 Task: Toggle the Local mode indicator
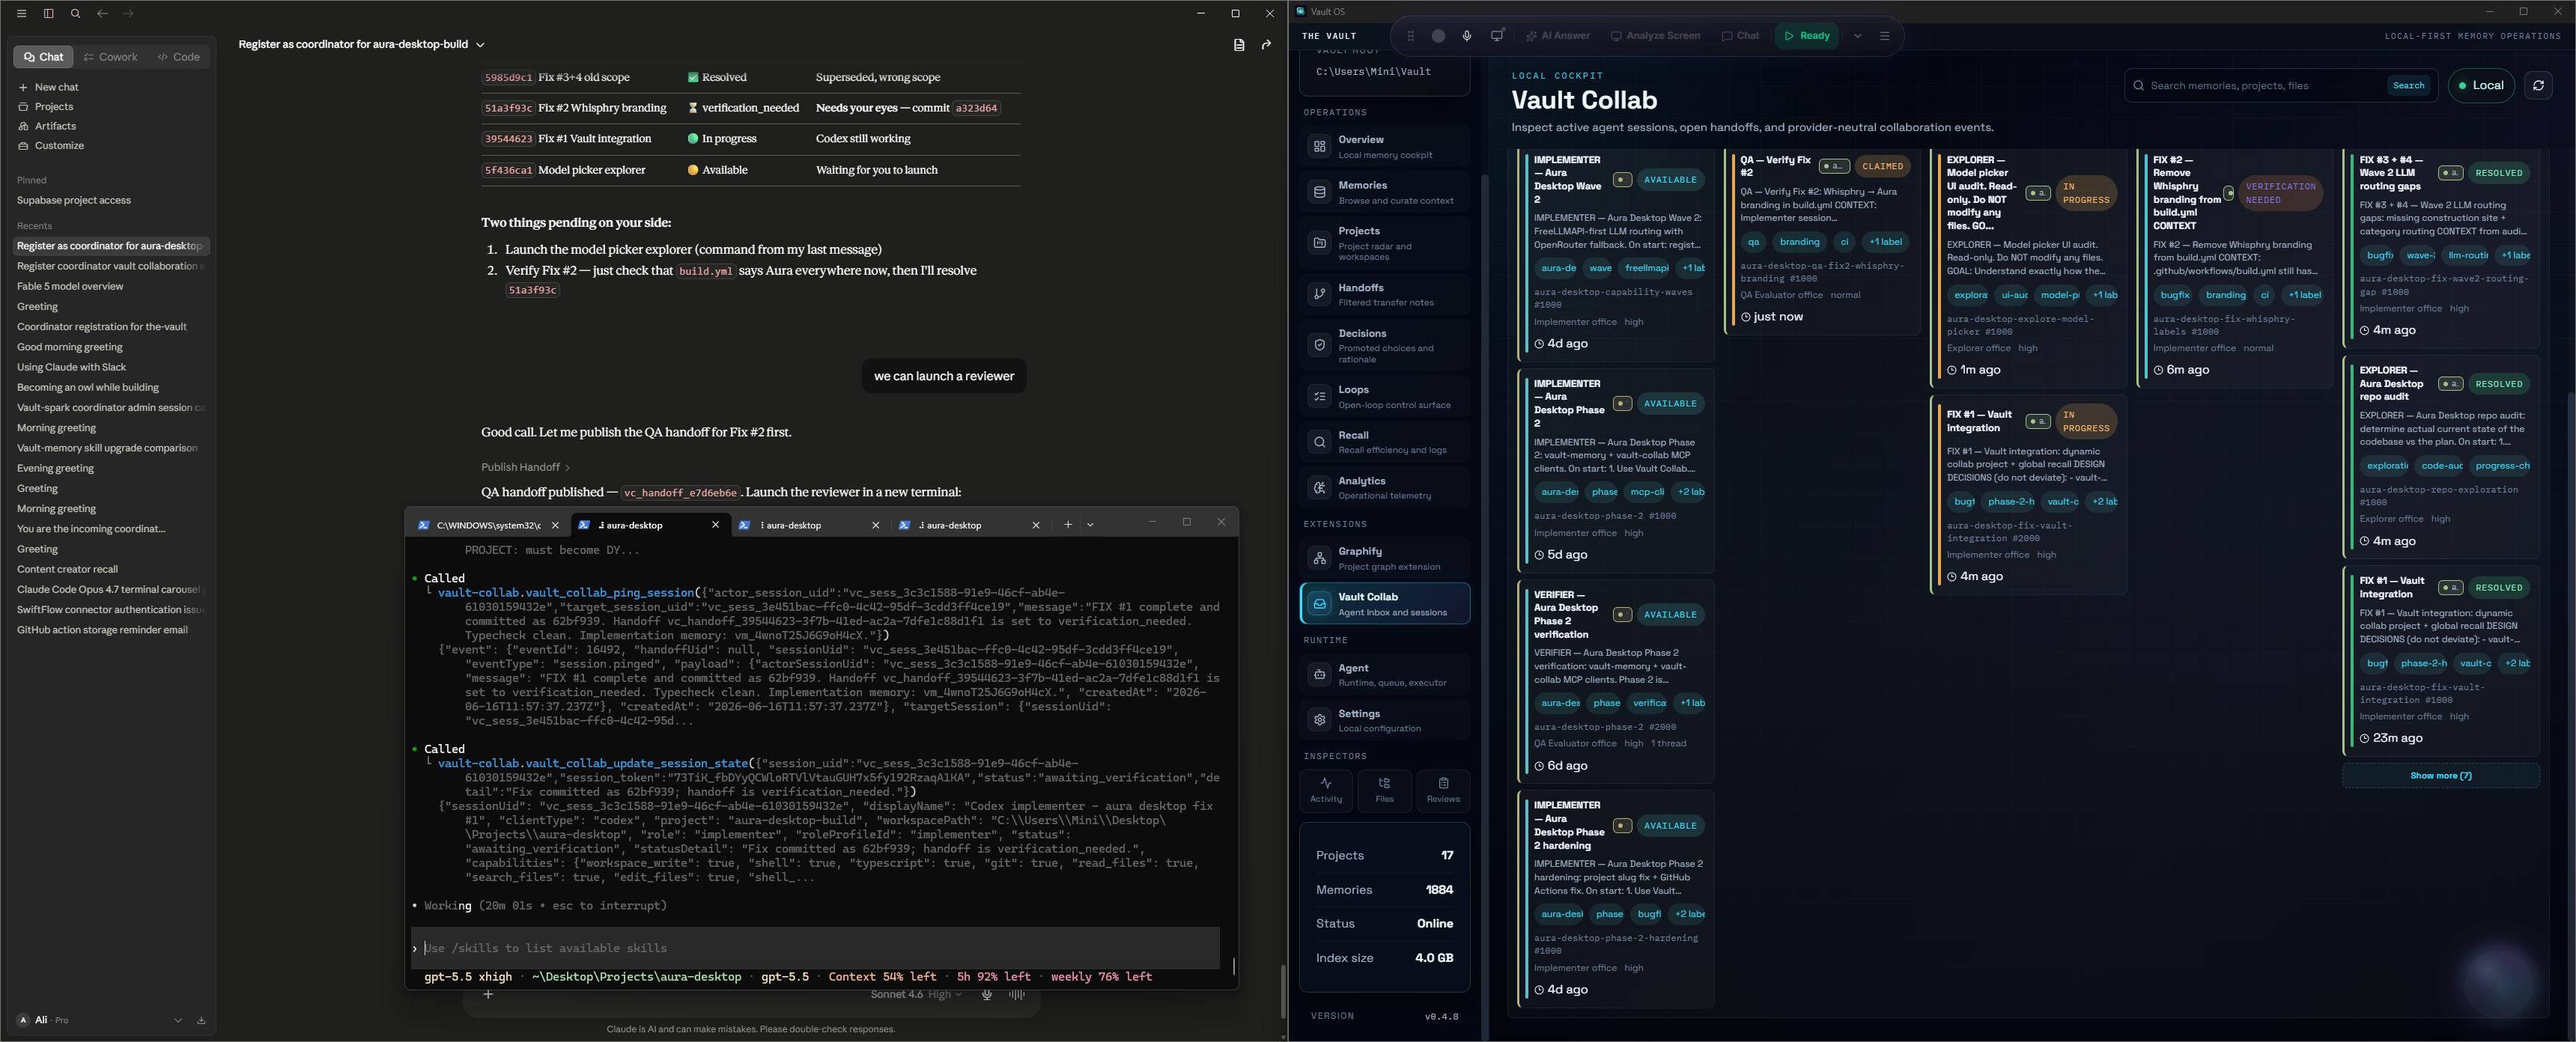click(x=2481, y=86)
